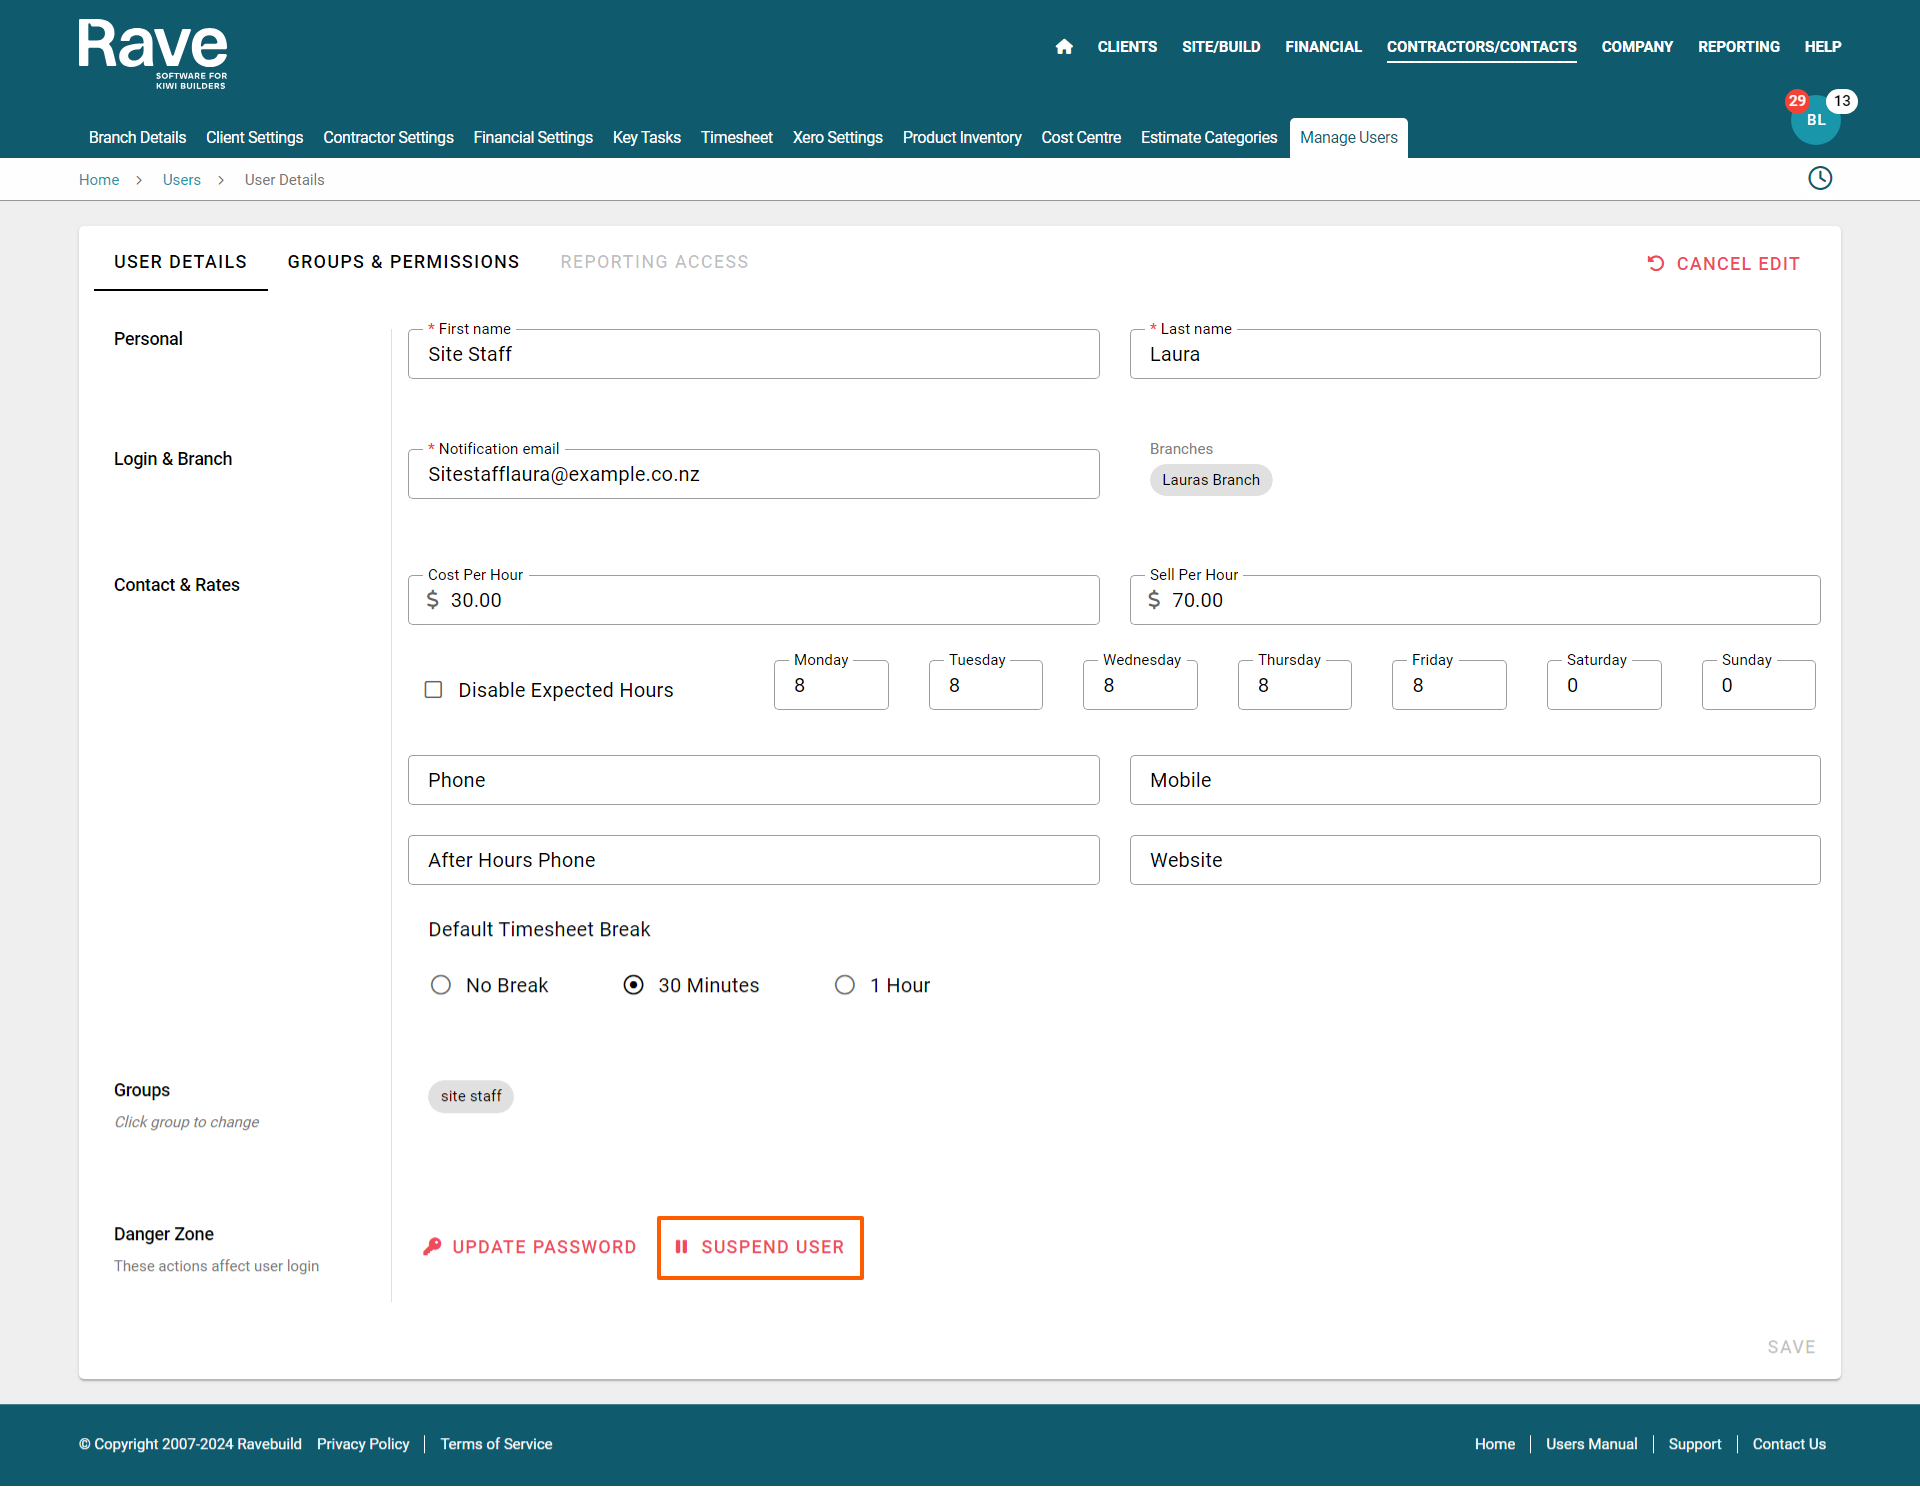This screenshot has width=1920, height=1487.
Task: Click the Rave logo
Action: 153,54
